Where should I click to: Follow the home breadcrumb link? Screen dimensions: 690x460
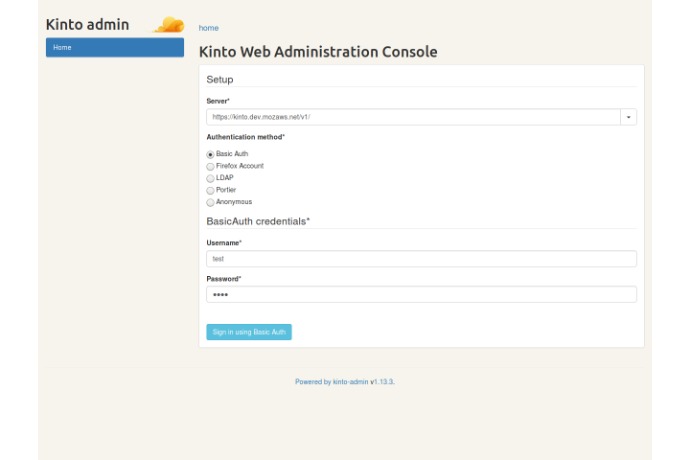[x=209, y=28]
